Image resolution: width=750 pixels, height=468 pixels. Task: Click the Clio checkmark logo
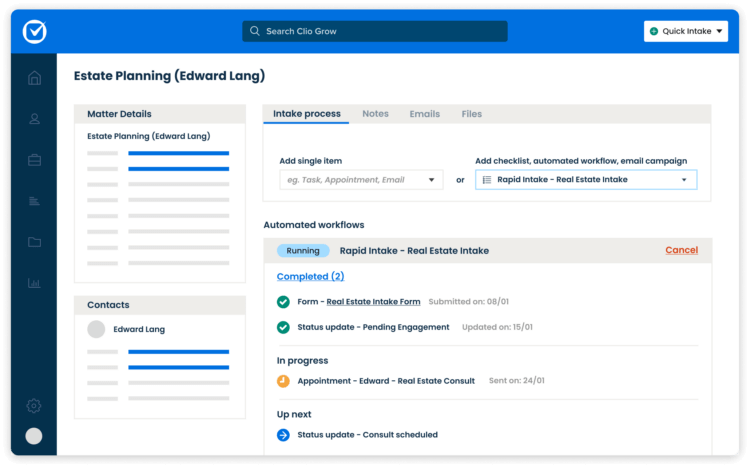tap(34, 32)
